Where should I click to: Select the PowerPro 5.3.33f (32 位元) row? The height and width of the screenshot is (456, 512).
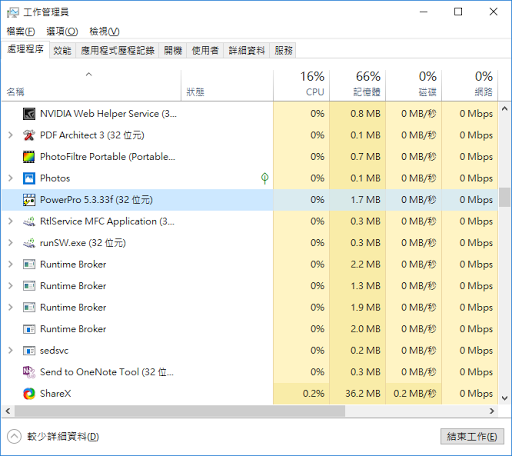click(x=250, y=200)
